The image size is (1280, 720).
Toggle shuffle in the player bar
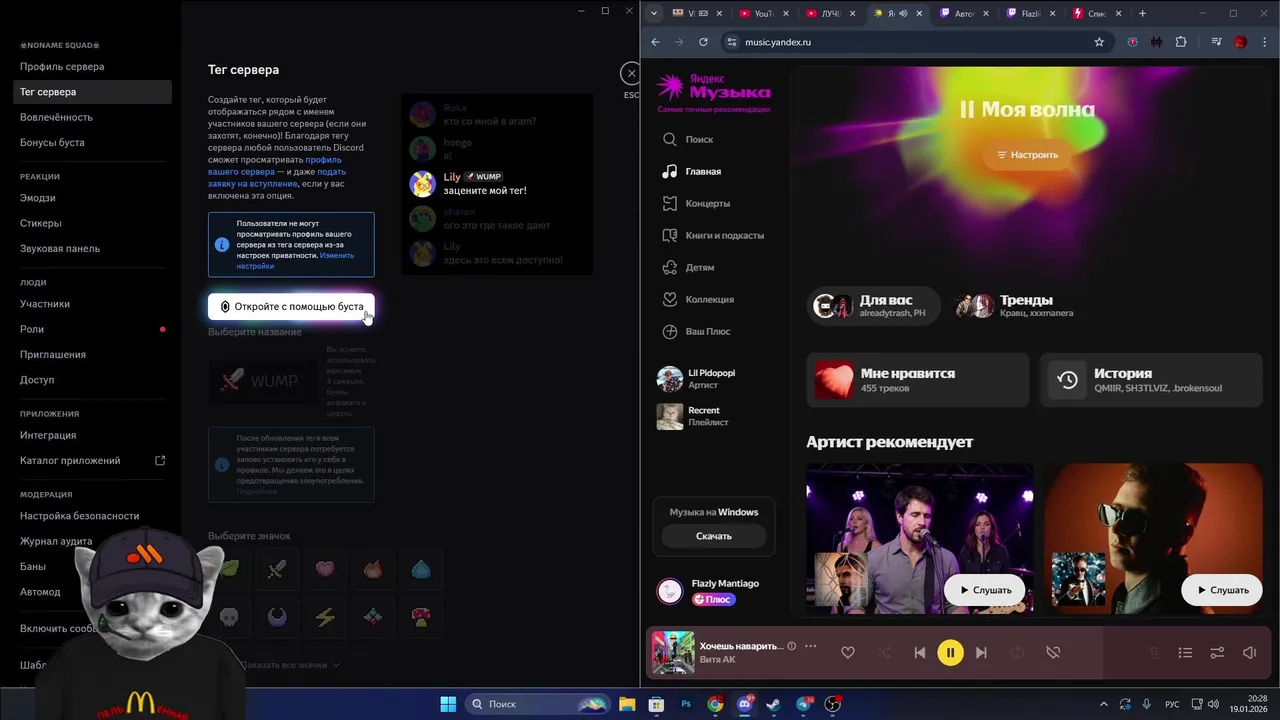point(884,653)
